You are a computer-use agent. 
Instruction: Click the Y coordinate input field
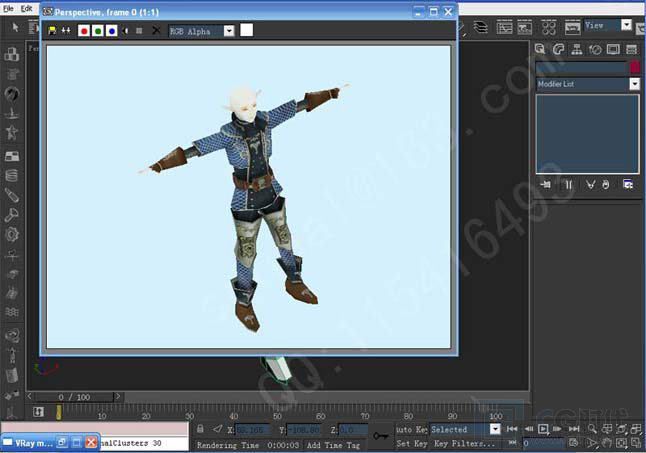(x=304, y=430)
